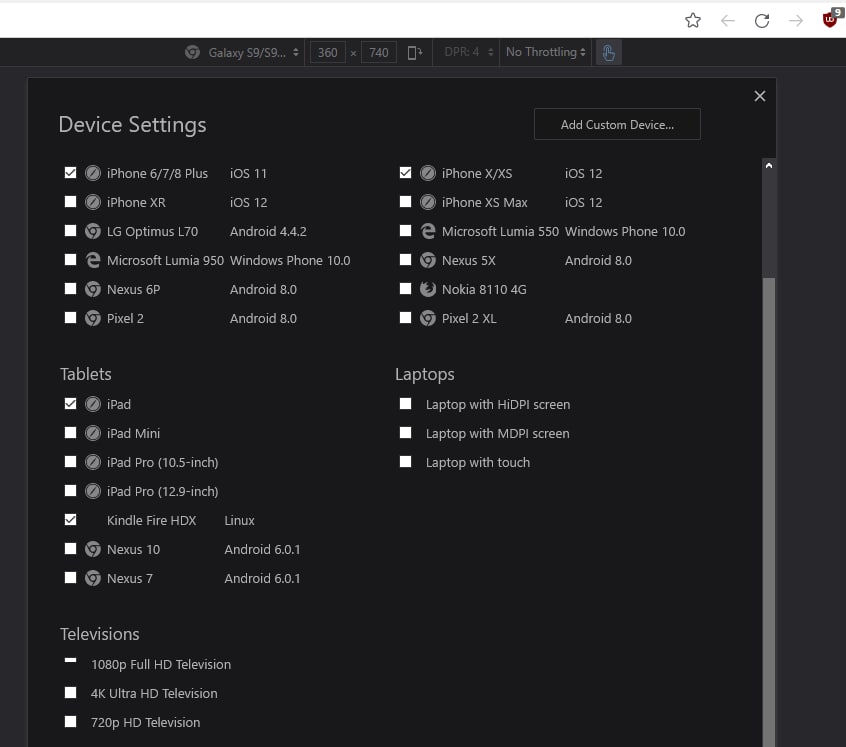Click the Chrome icon beside Galaxy S9 selector
This screenshot has width=846, height=747.
pos(193,52)
